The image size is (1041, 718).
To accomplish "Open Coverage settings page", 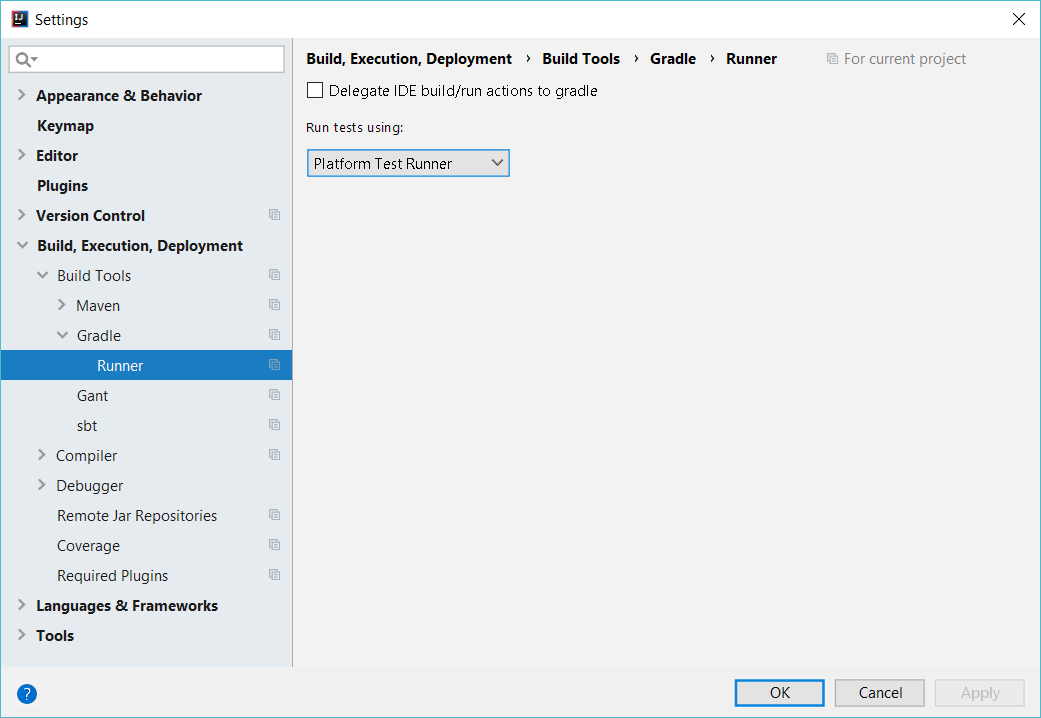I will tap(88, 545).
